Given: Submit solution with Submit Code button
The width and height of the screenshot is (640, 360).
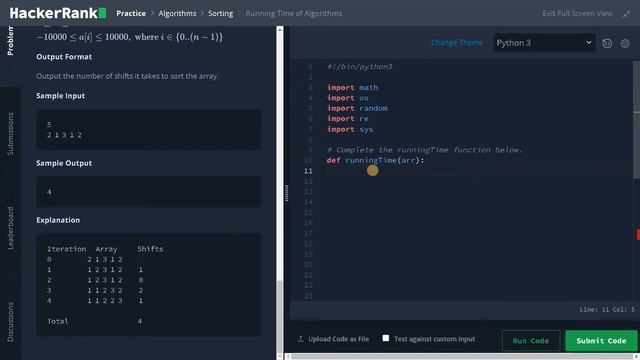Looking at the screenshot, I should 601,340.
